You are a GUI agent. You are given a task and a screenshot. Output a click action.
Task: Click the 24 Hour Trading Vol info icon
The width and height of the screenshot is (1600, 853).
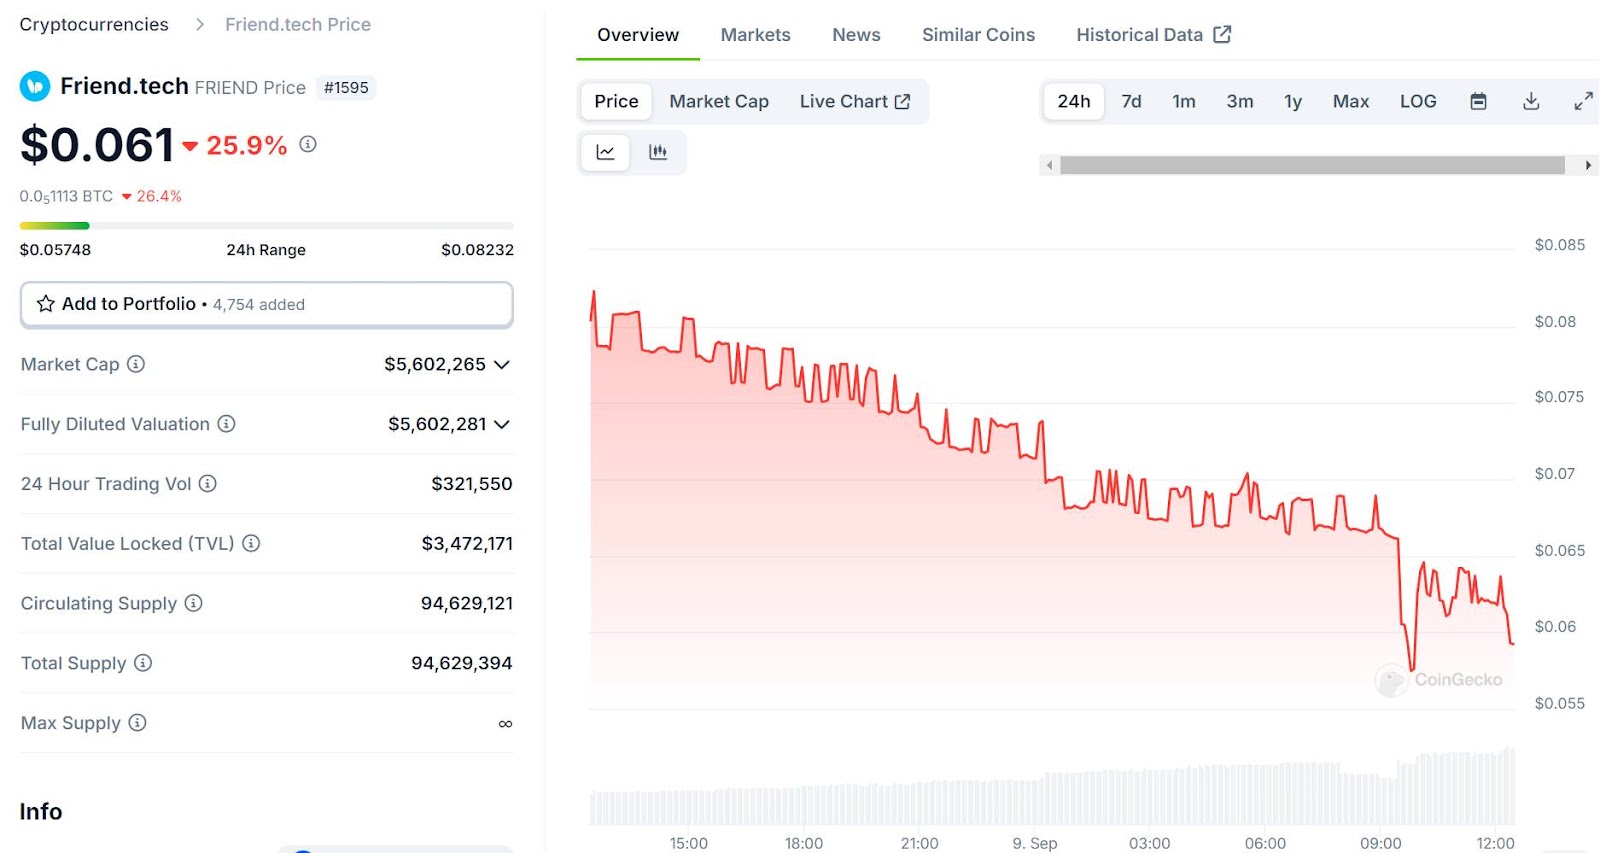click(208, 484)
